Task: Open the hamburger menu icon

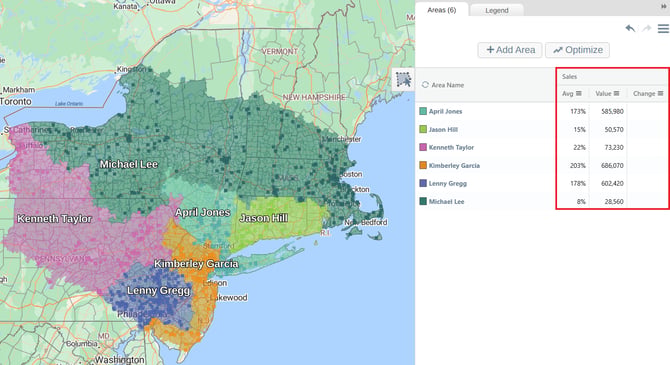Action: (x=663, y=29)
